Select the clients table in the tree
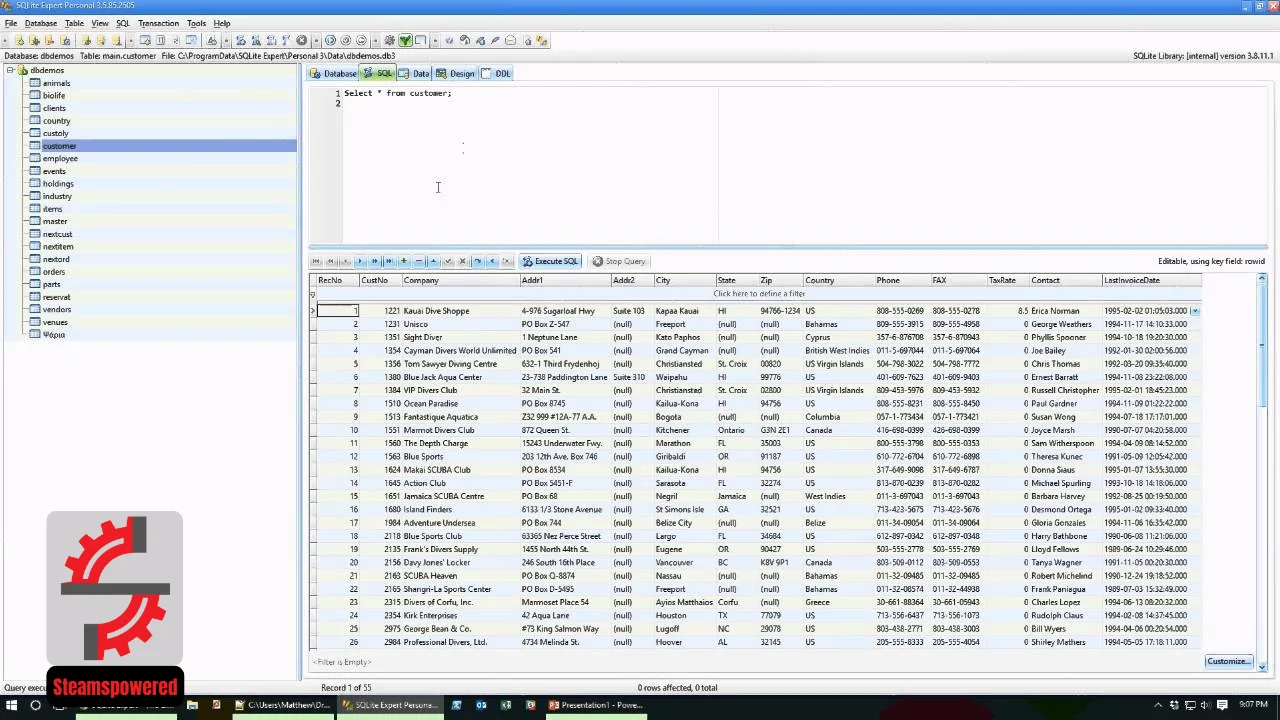Viewport: 1280px width, 720px height. coord(54,108)
